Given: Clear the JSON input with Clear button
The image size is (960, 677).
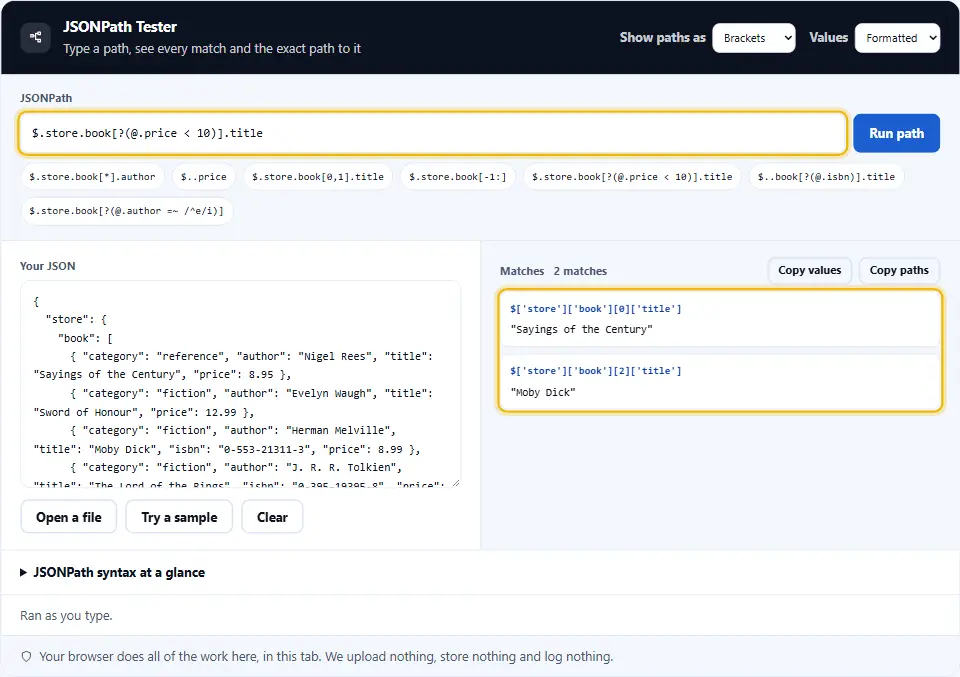Looking at the screenshot, I should click(x=272, y=517).
